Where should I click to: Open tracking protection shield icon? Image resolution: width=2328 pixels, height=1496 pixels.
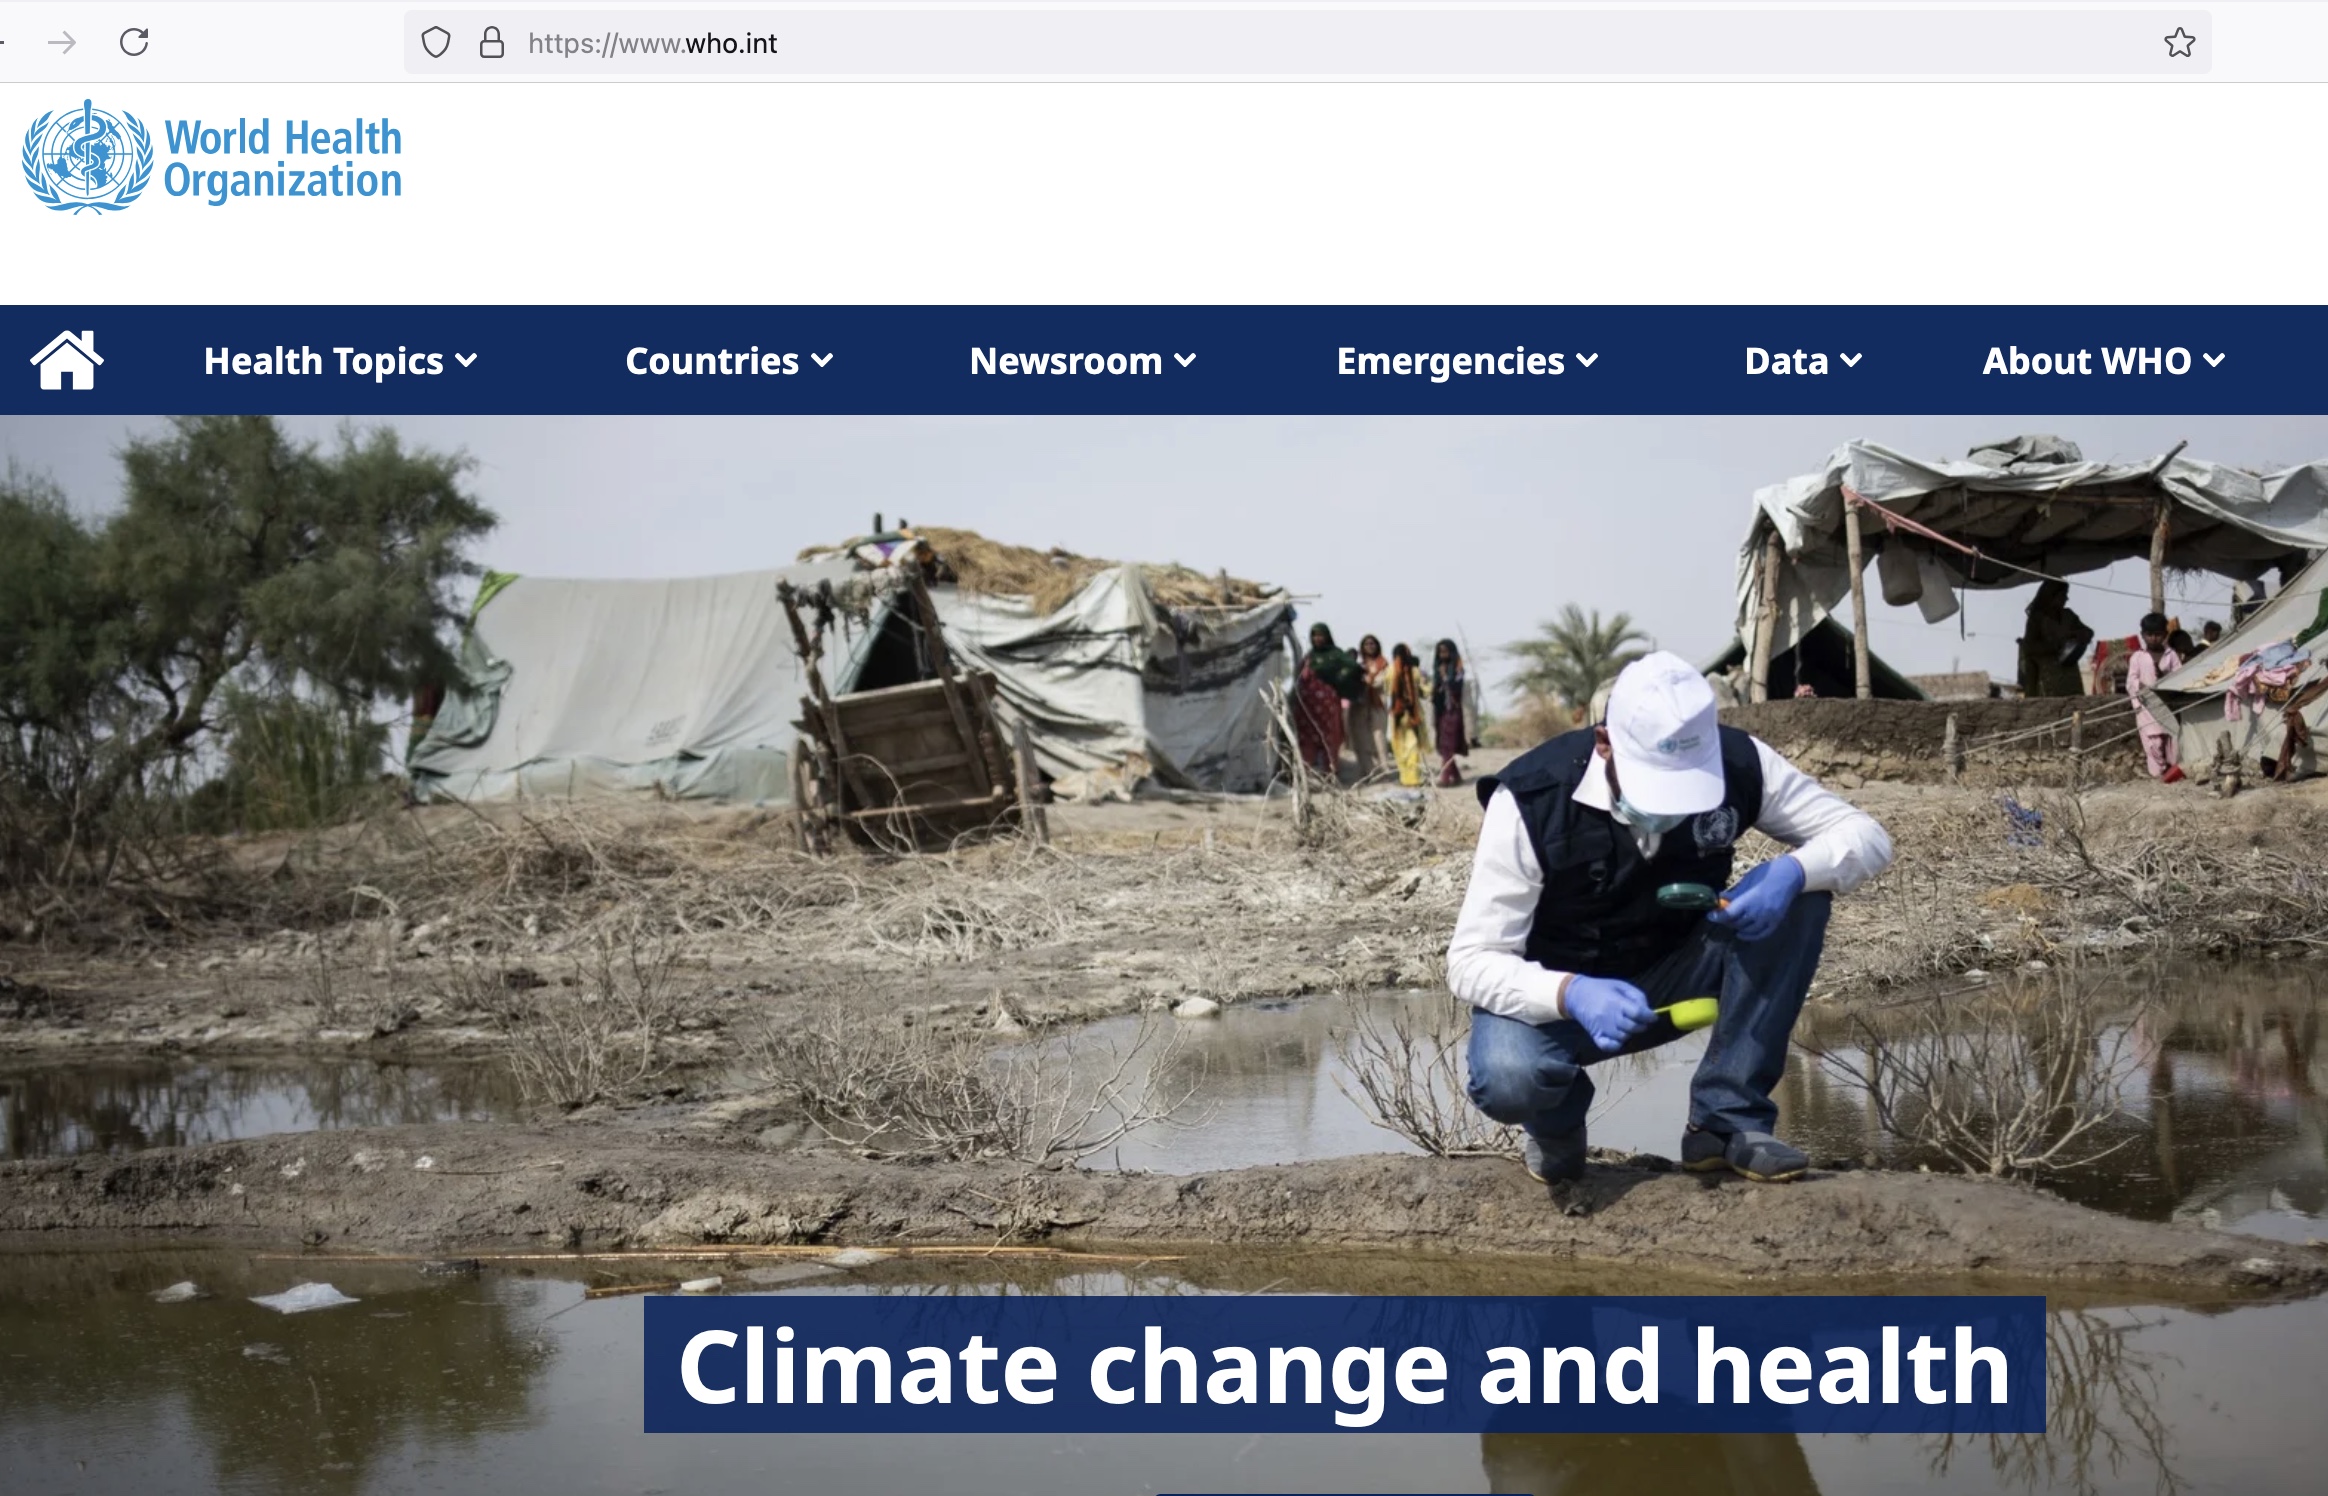coord(436,43)
